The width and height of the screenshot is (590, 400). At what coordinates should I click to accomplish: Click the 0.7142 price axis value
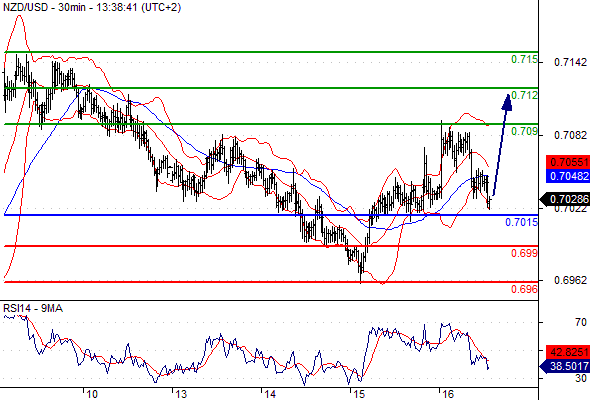[570, 62]
